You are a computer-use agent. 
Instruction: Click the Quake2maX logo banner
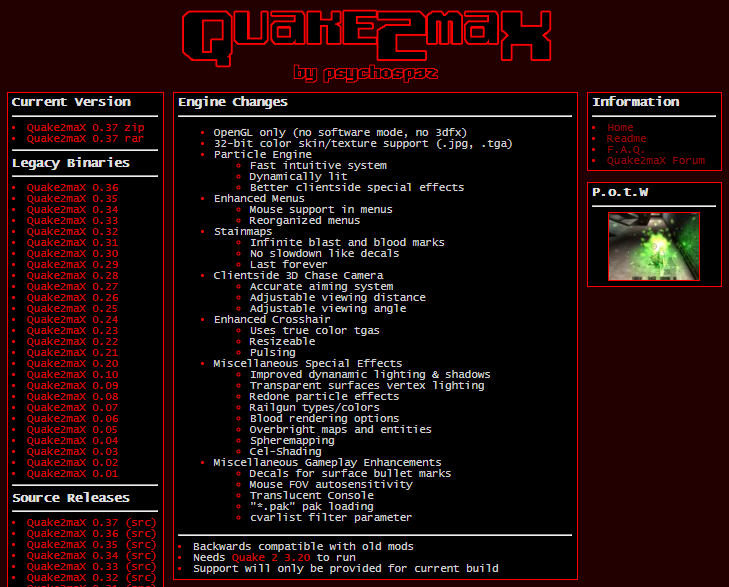coord(365,38)
